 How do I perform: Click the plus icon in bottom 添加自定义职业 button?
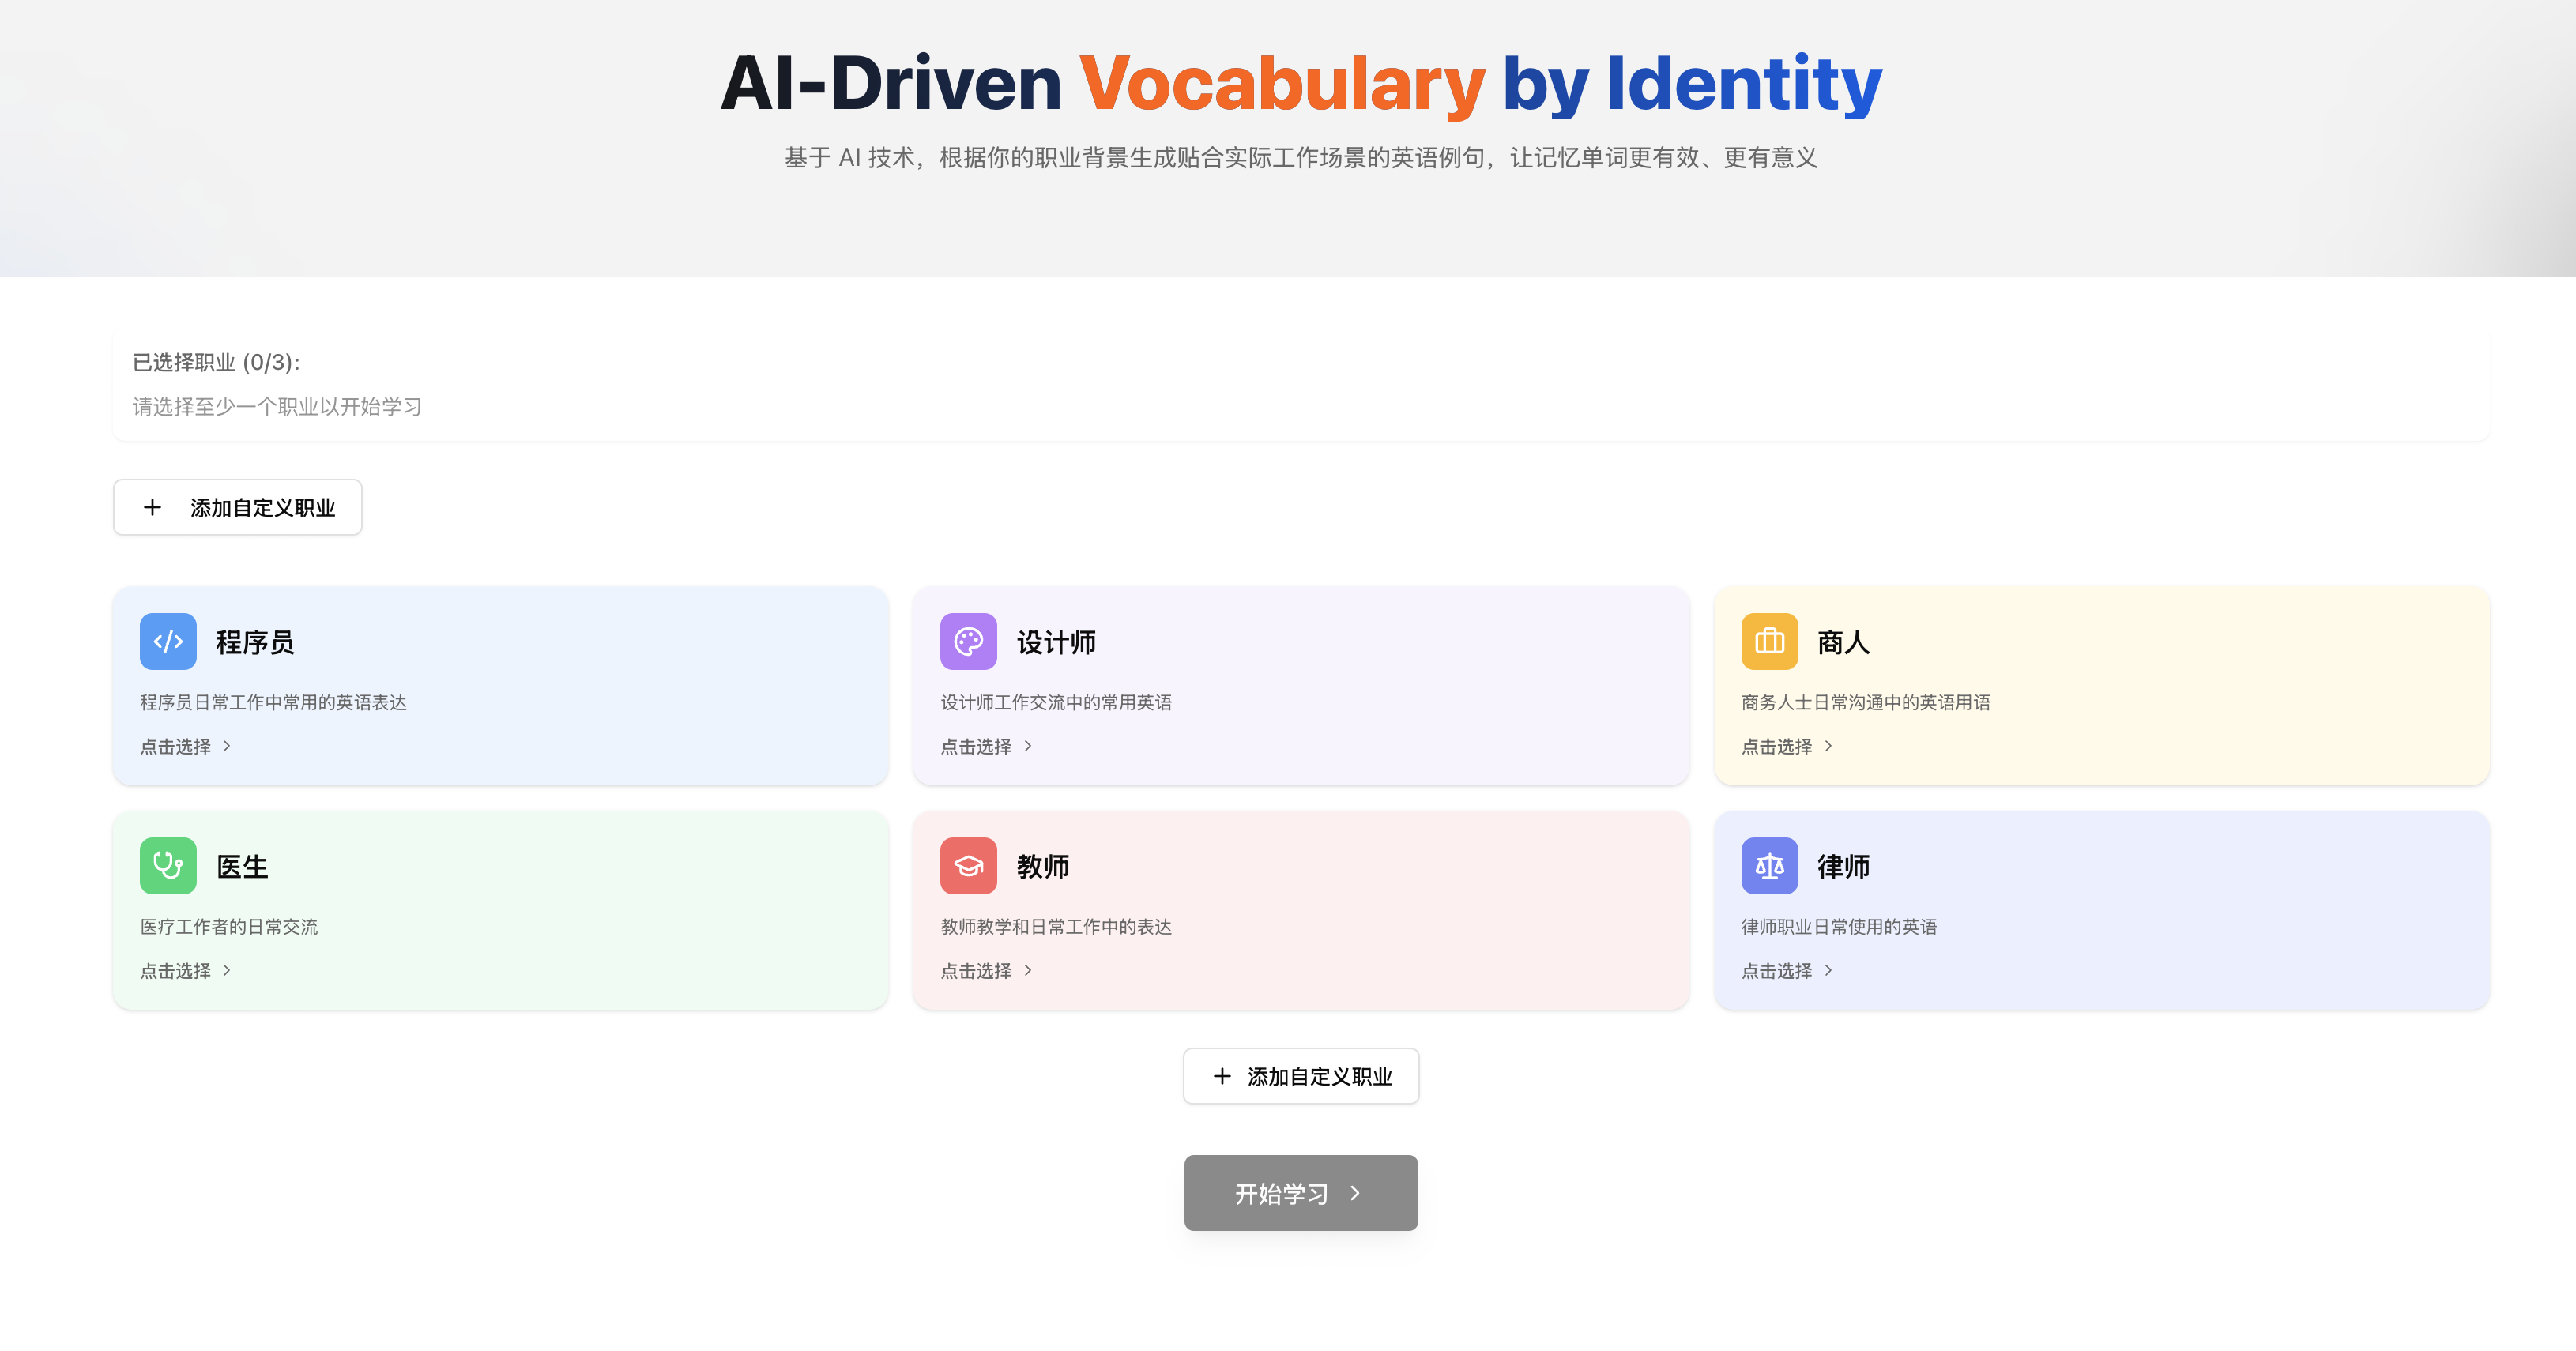coord(1221,1076)
